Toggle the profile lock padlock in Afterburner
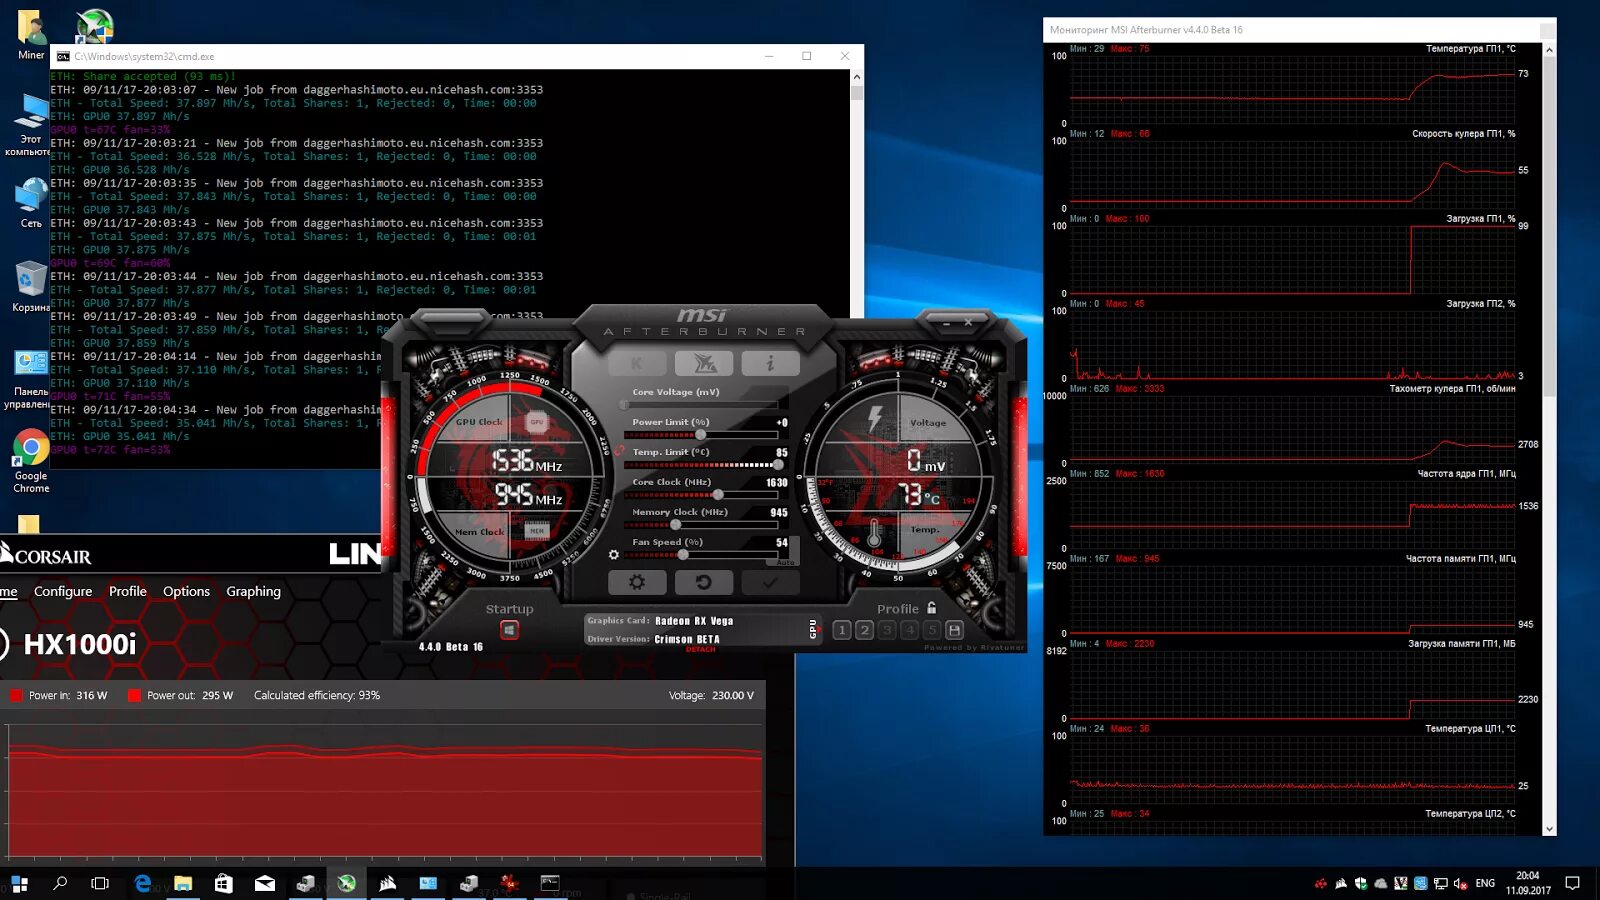The image size is (1600, 900). click(x=932, y=608)
